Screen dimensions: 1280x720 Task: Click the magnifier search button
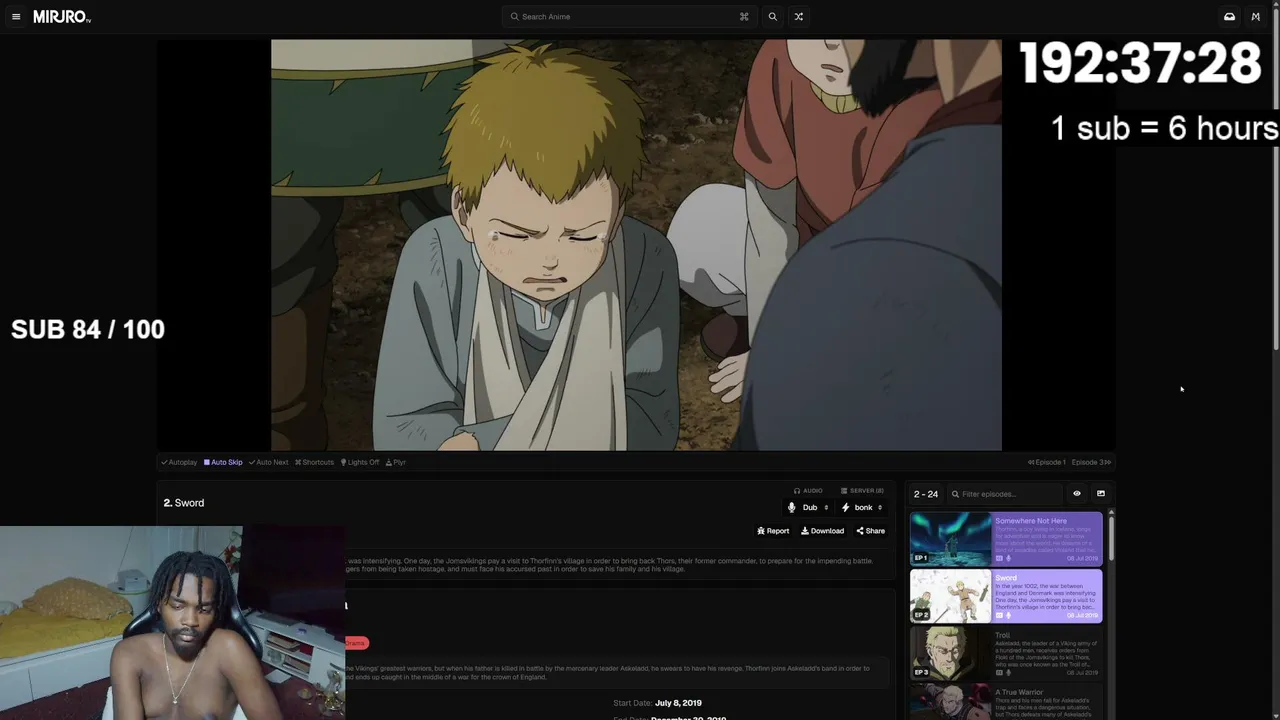(772, 17)
